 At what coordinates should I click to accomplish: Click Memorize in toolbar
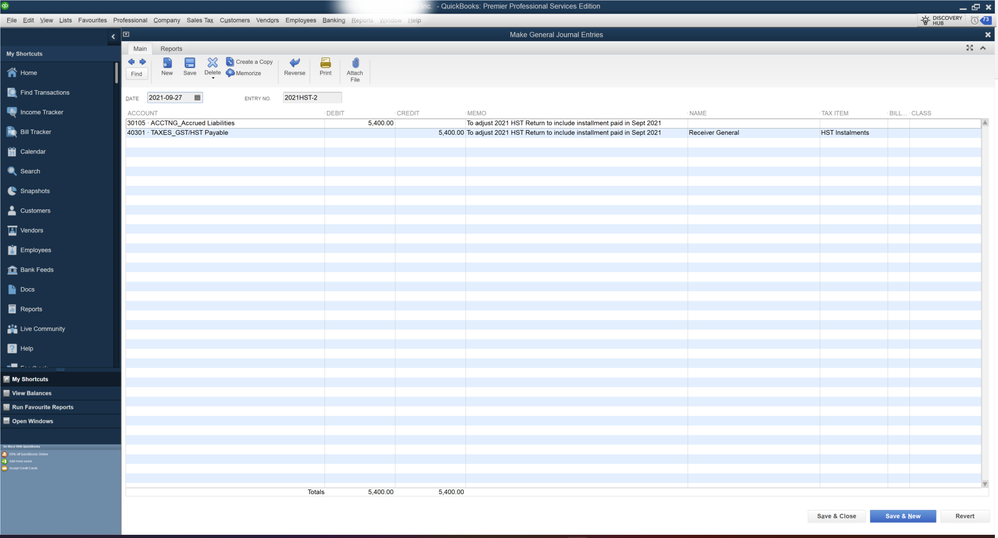(244, 73)
